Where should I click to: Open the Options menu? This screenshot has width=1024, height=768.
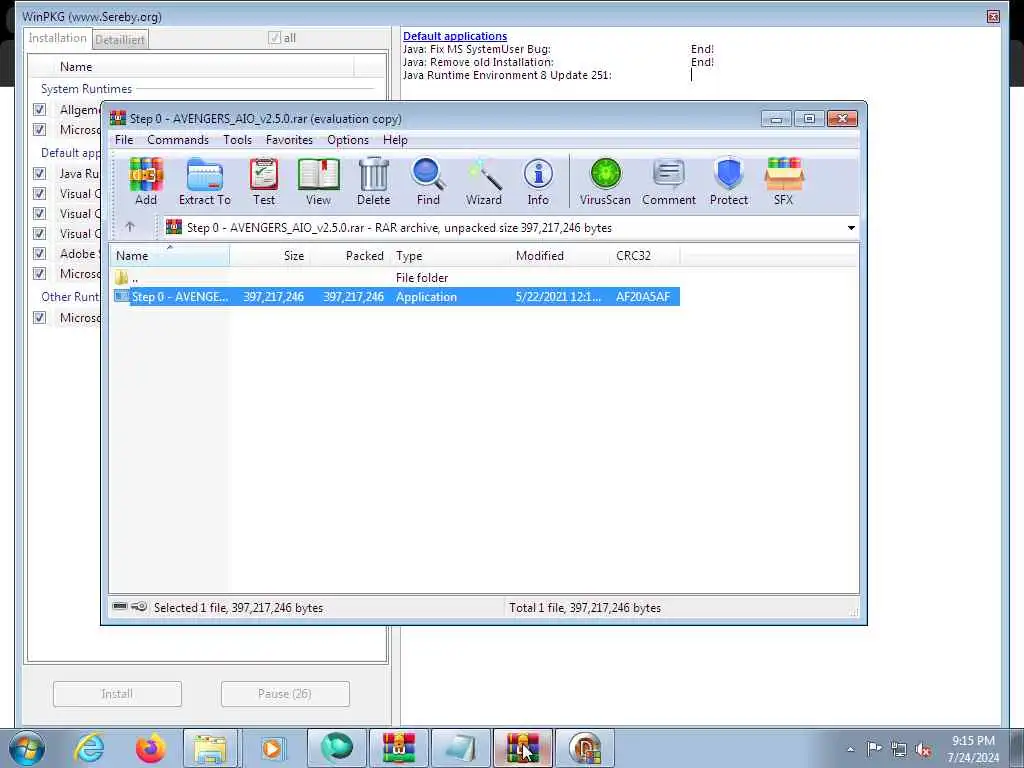click(x=348, y=140)
